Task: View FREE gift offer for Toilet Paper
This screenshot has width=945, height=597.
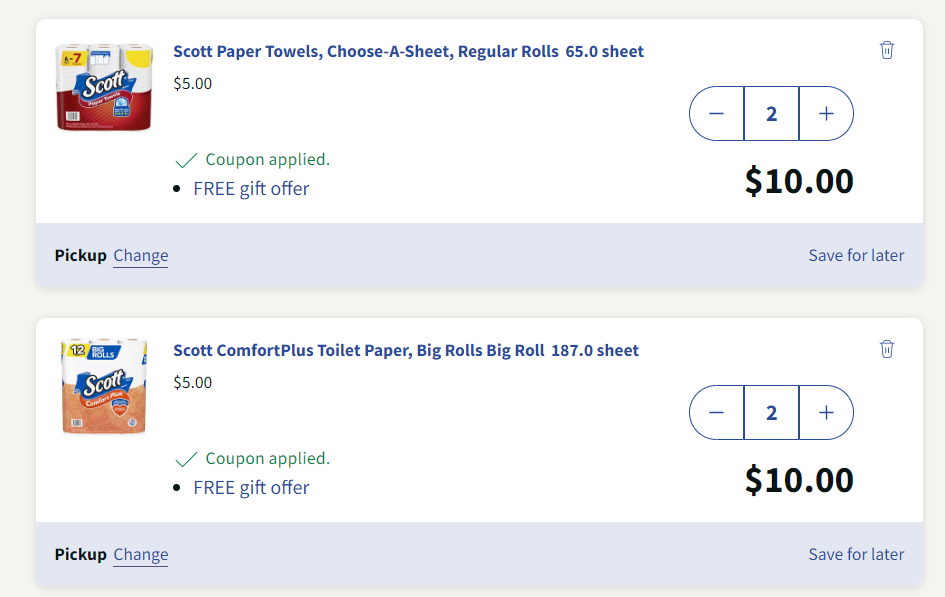Action: click(x=251, y=488)
